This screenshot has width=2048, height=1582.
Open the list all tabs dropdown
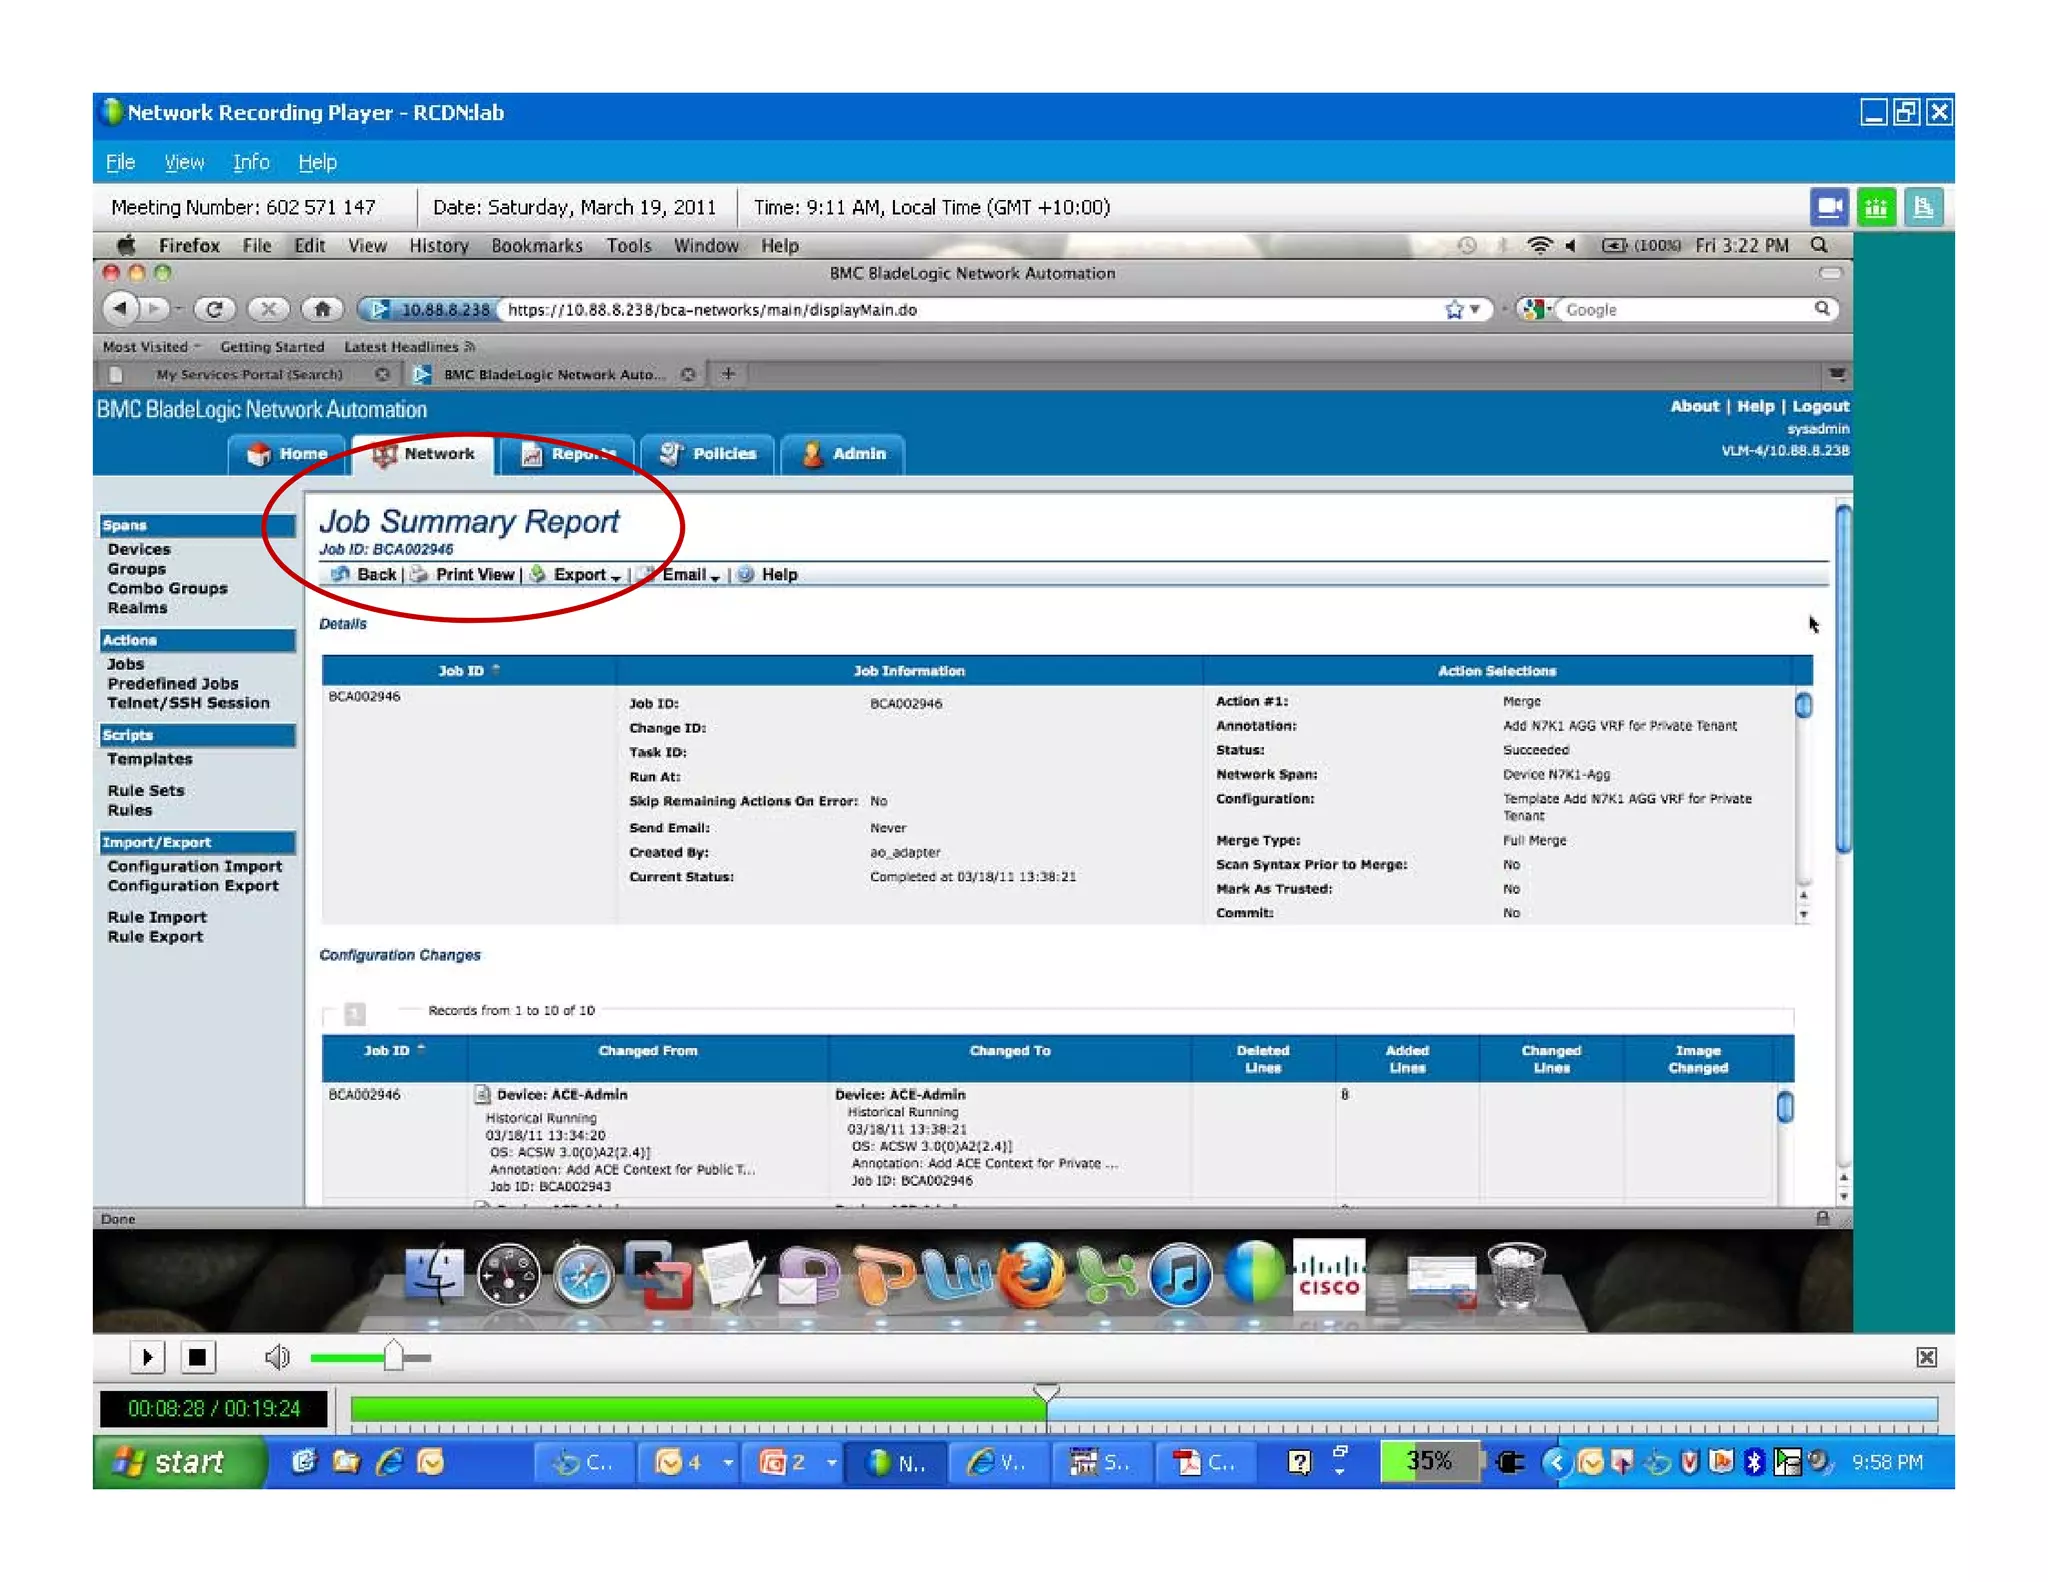pos(1836,375)
